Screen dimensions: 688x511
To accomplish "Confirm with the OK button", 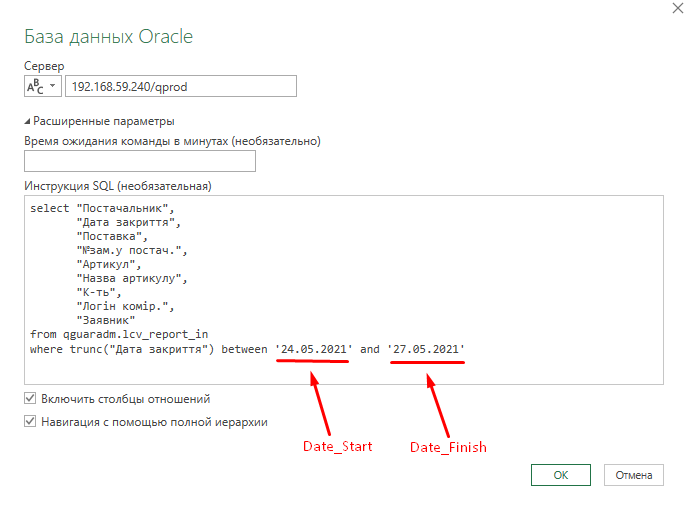I will pyautogui.click(x=561, y=475).
